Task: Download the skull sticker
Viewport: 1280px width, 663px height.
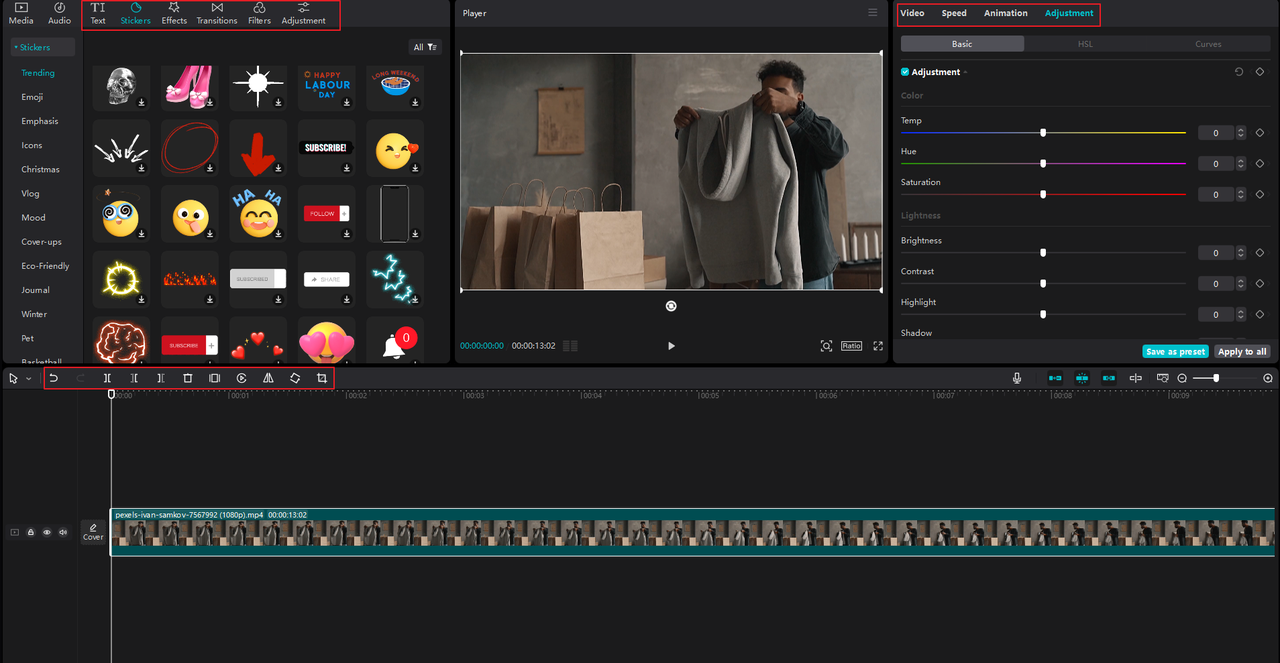Action: point(141,102)
